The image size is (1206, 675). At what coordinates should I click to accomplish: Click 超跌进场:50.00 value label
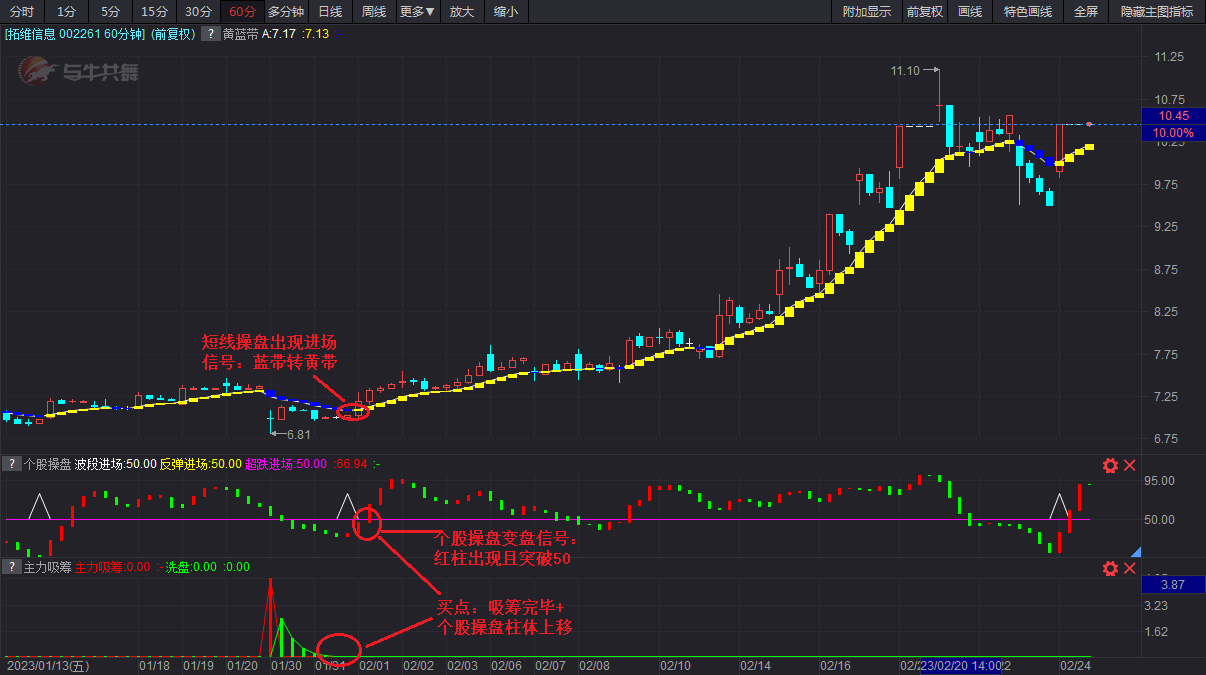tap(287, 464)
